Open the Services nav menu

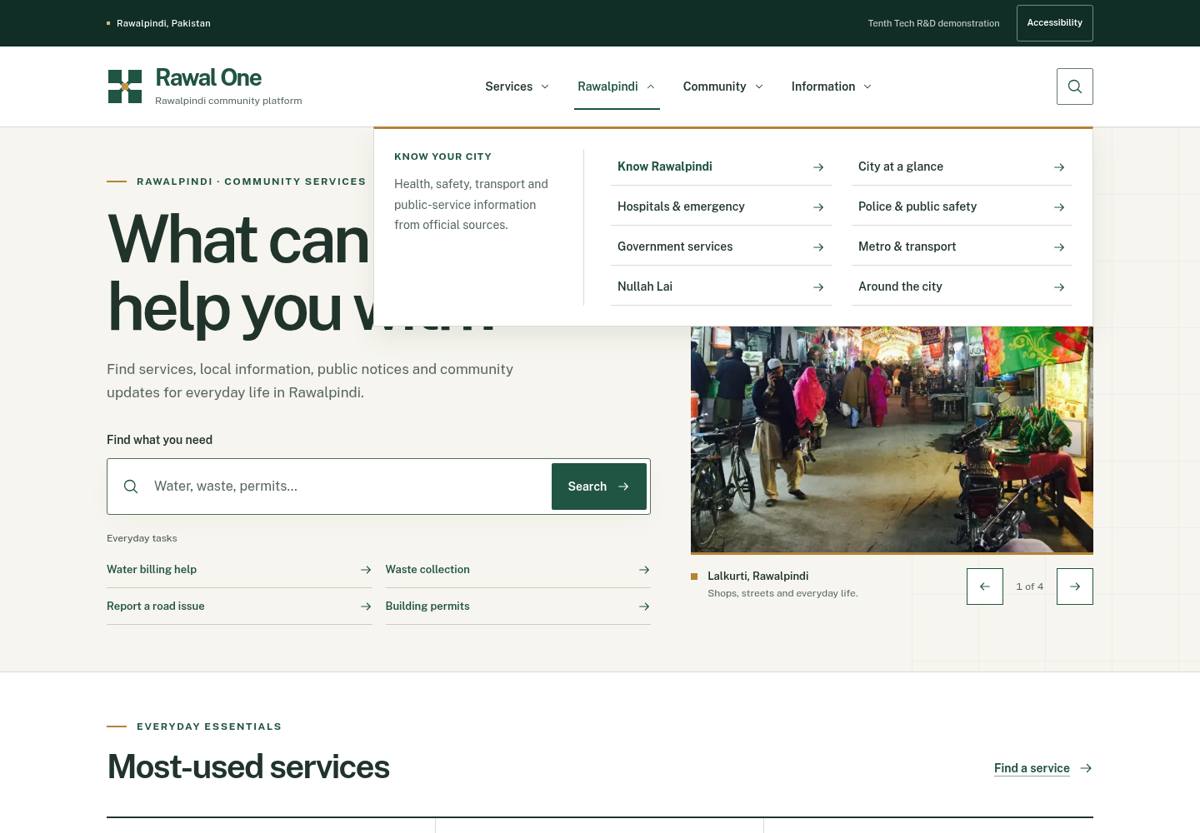pos(517,87)
